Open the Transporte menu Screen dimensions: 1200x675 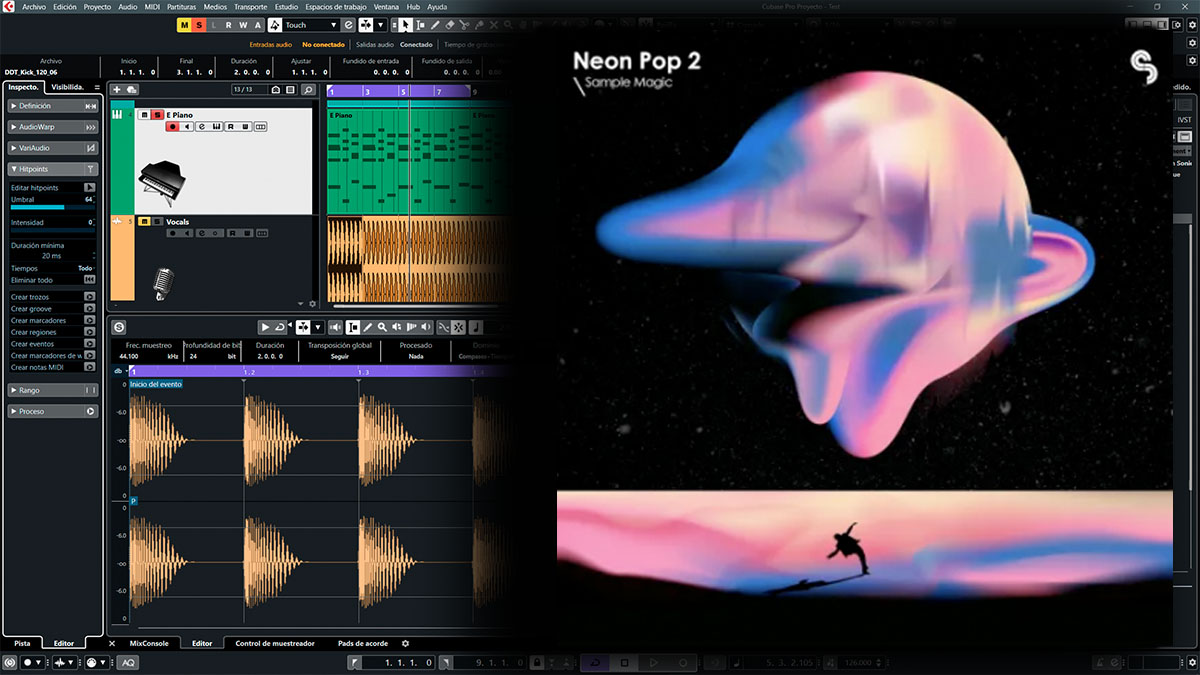251,7
